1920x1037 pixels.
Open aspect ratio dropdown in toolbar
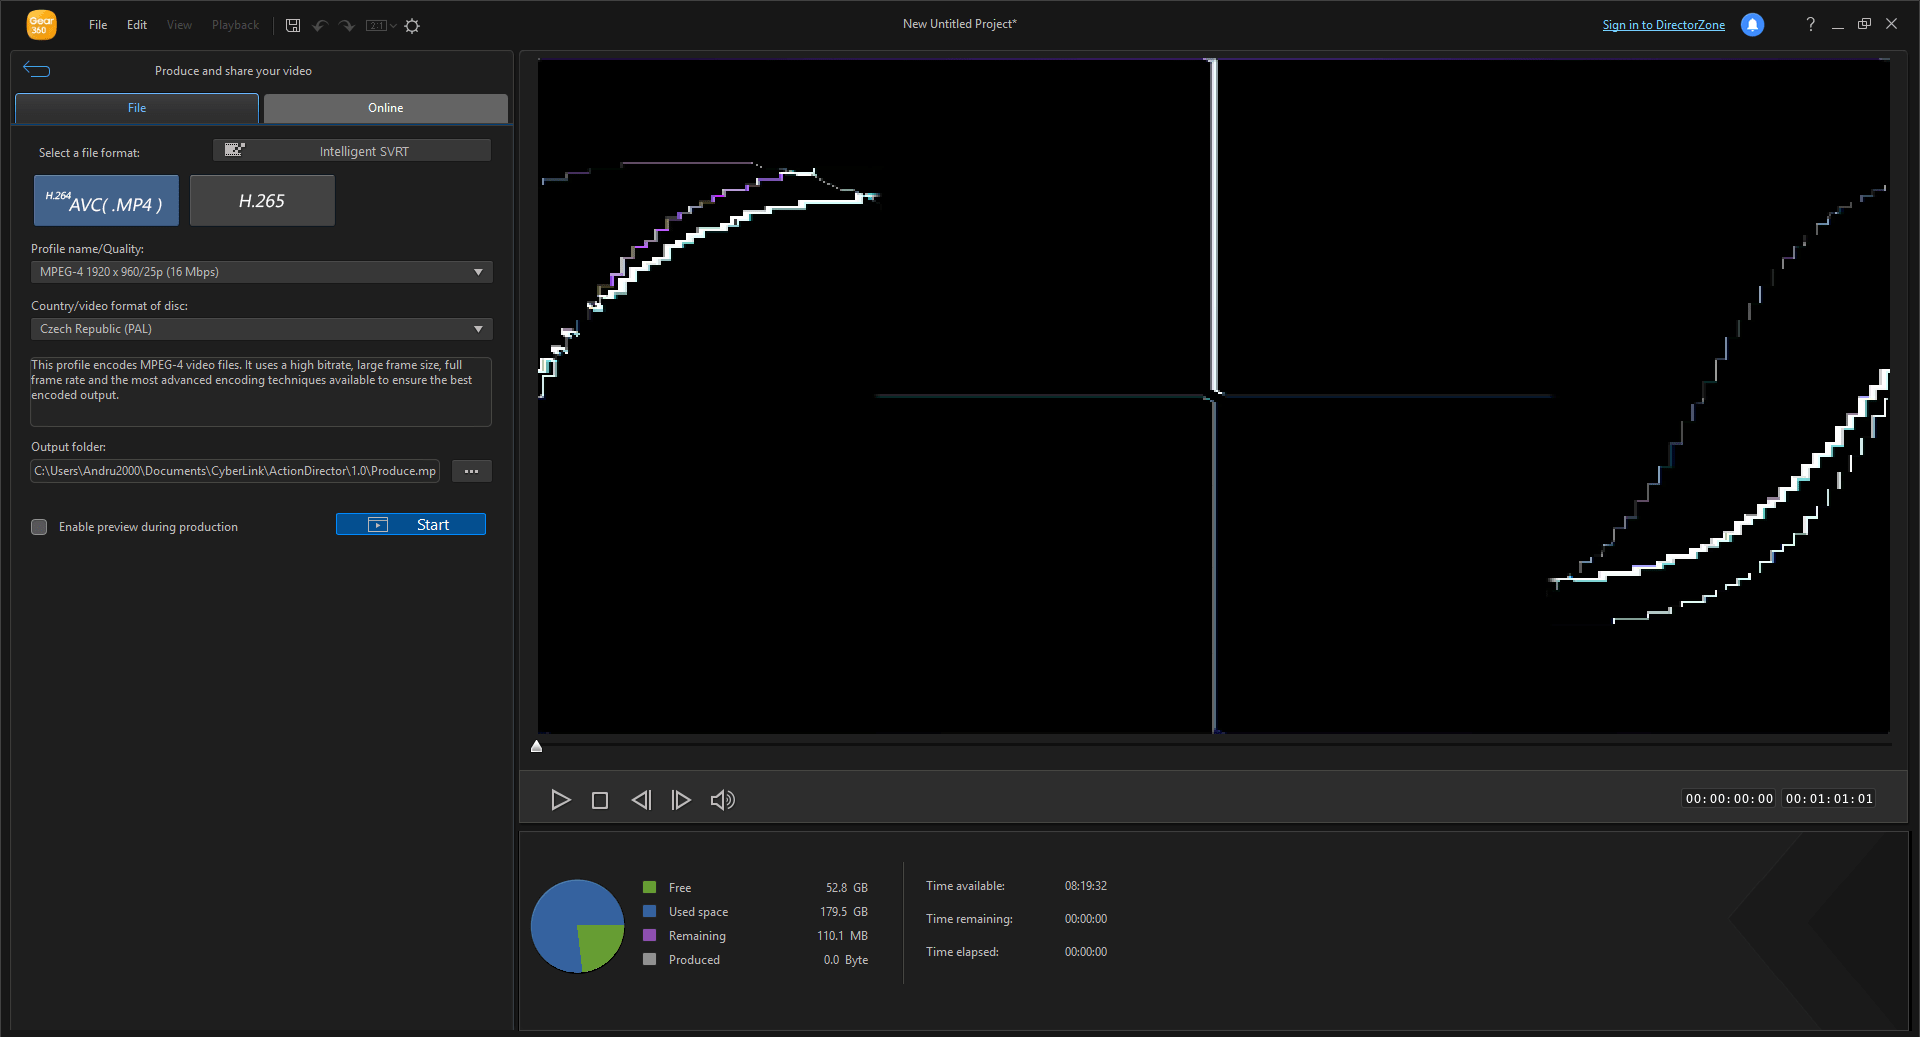[381, 26]
